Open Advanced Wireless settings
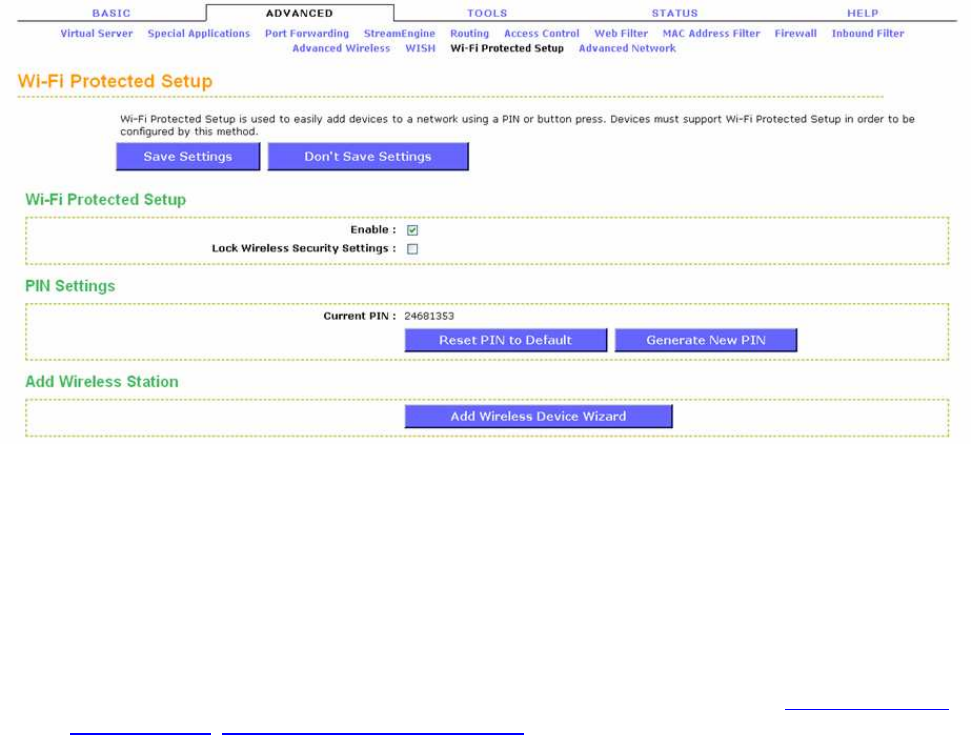This screenshot has width=971, height=735. point(341,48)
